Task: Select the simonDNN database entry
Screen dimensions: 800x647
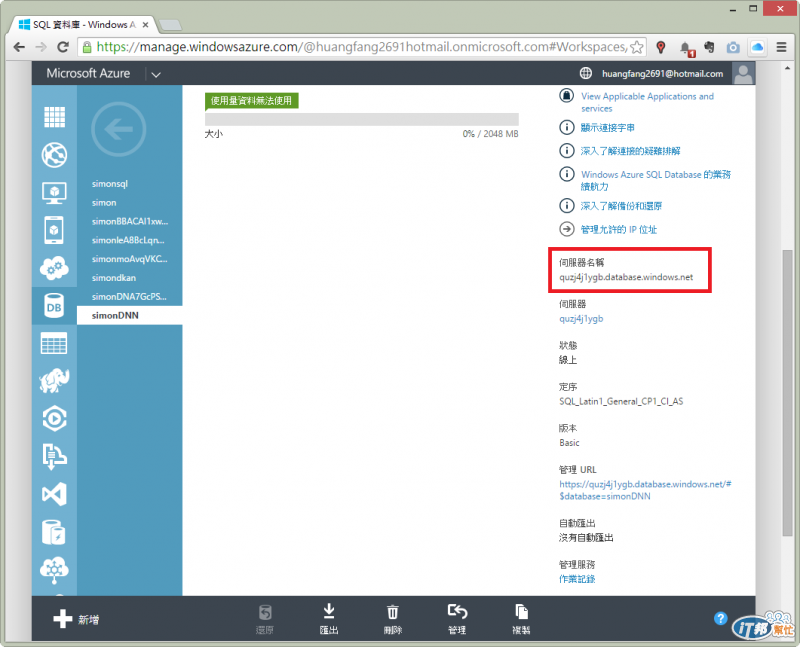Action: [130, 315]
